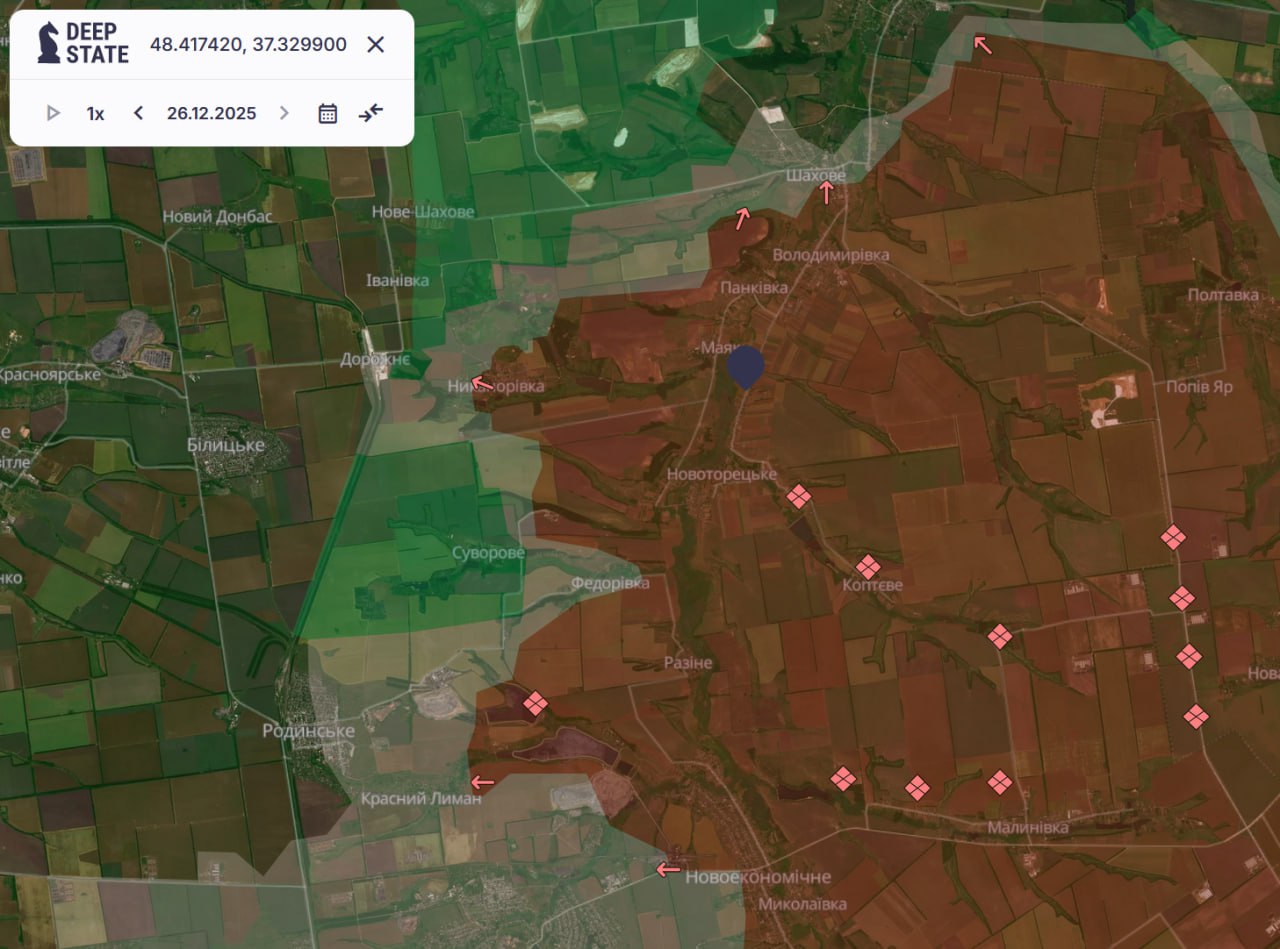Click the Deep State knight logo
This screenshot has height=949, width=1280.
(49, 44)
